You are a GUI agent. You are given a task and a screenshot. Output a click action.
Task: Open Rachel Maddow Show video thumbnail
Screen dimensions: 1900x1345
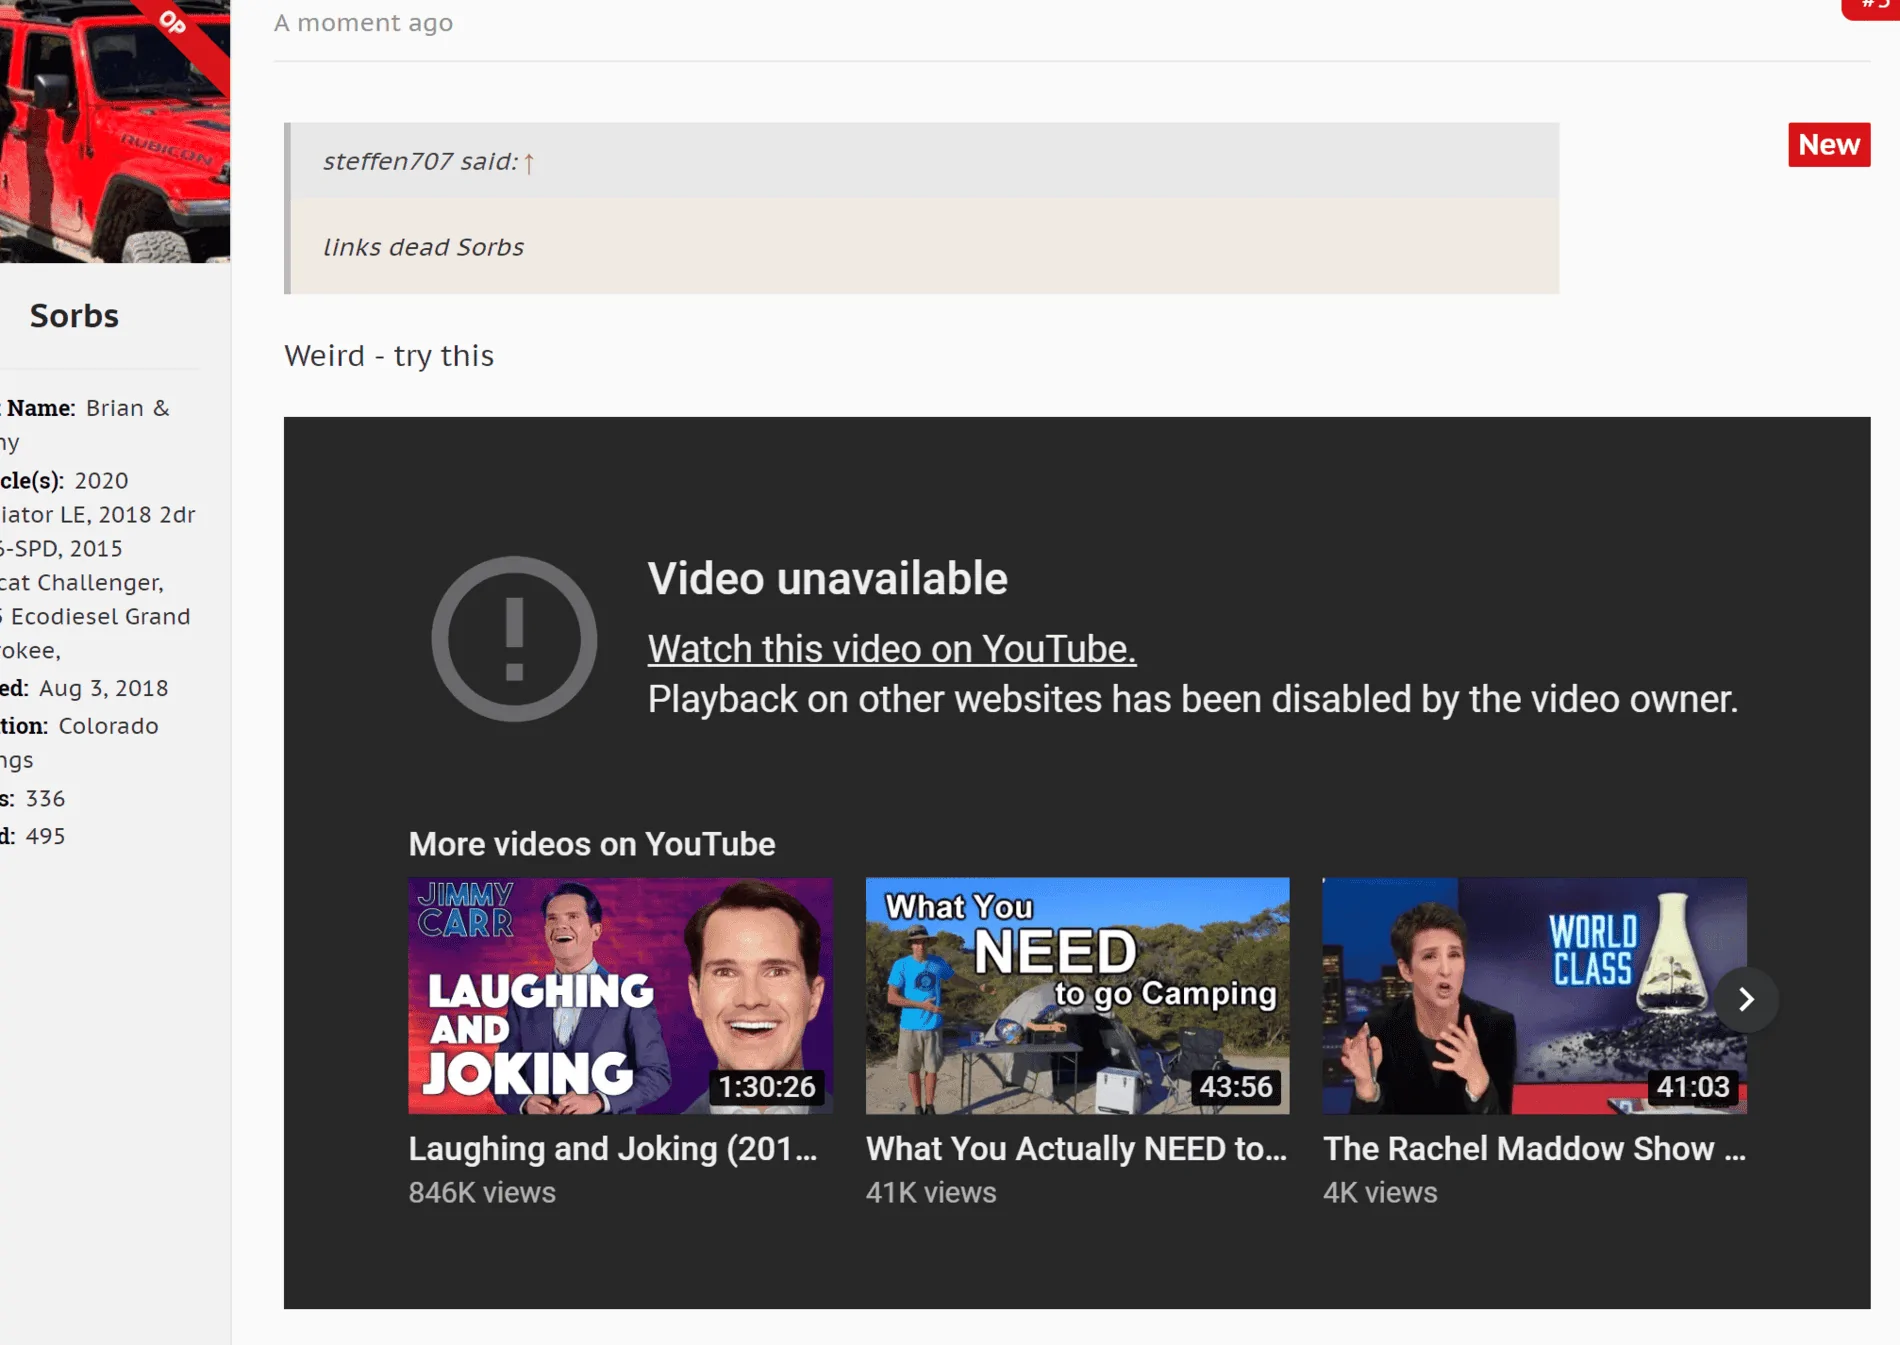click(x=1534, y=996)
